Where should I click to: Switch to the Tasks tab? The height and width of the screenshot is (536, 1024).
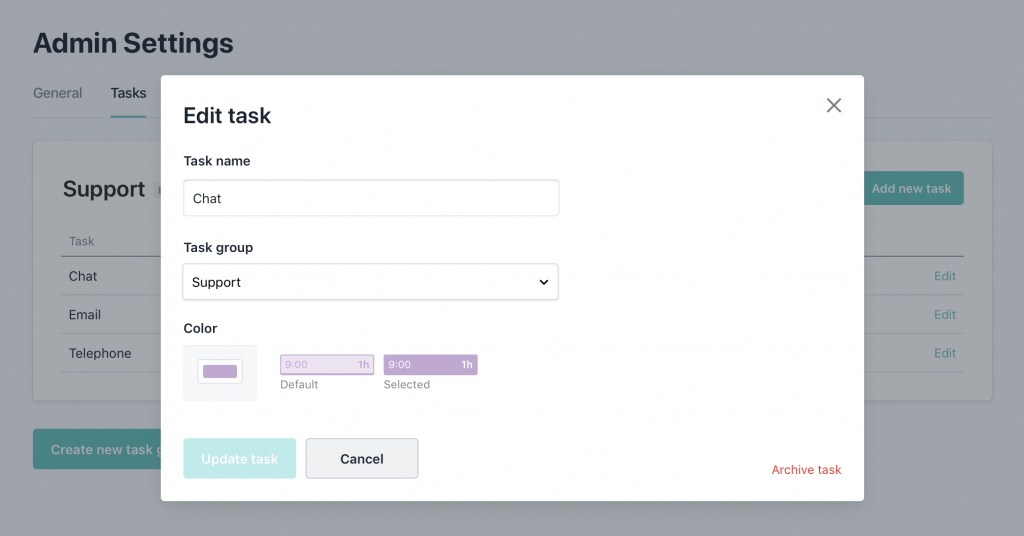128,93
